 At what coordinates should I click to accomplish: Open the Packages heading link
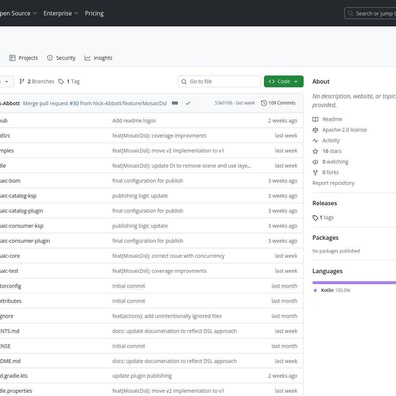[x=325, y=238]
